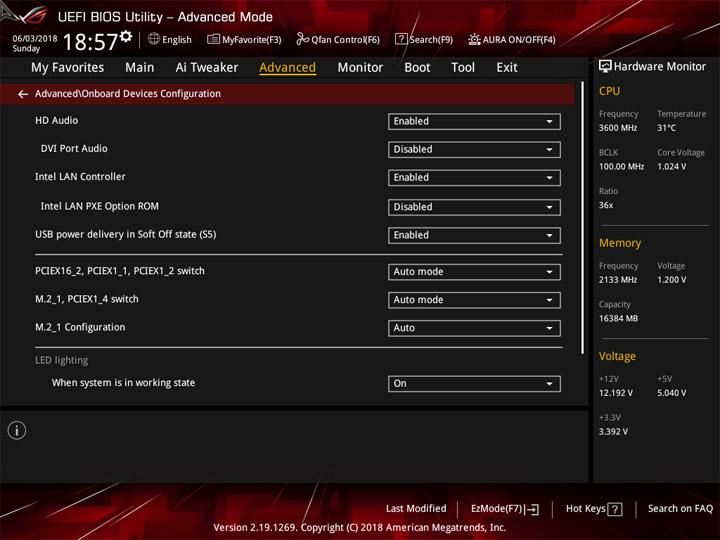The image size is (720, 540).
Task: Click +12V reading 12.192 V
Action: point(616,393)
